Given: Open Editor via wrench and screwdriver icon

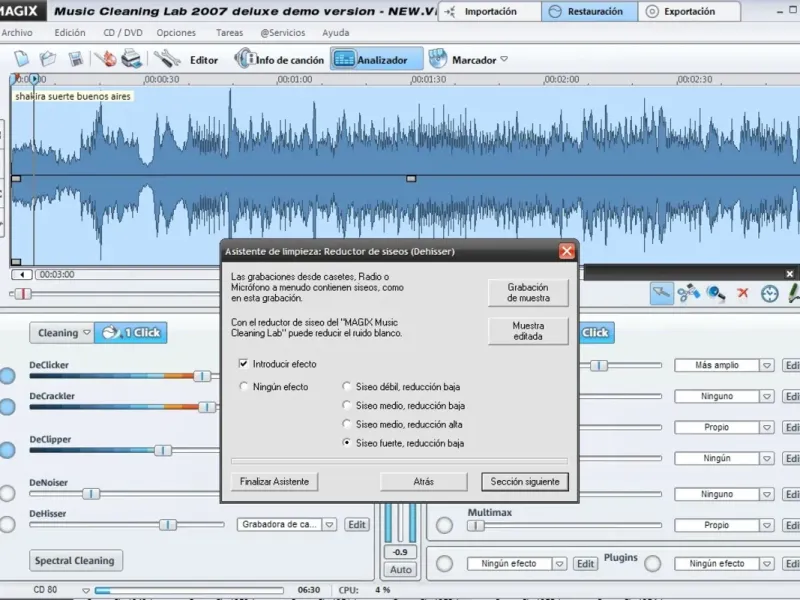Looking at the screenshot, I should [167, 59].
